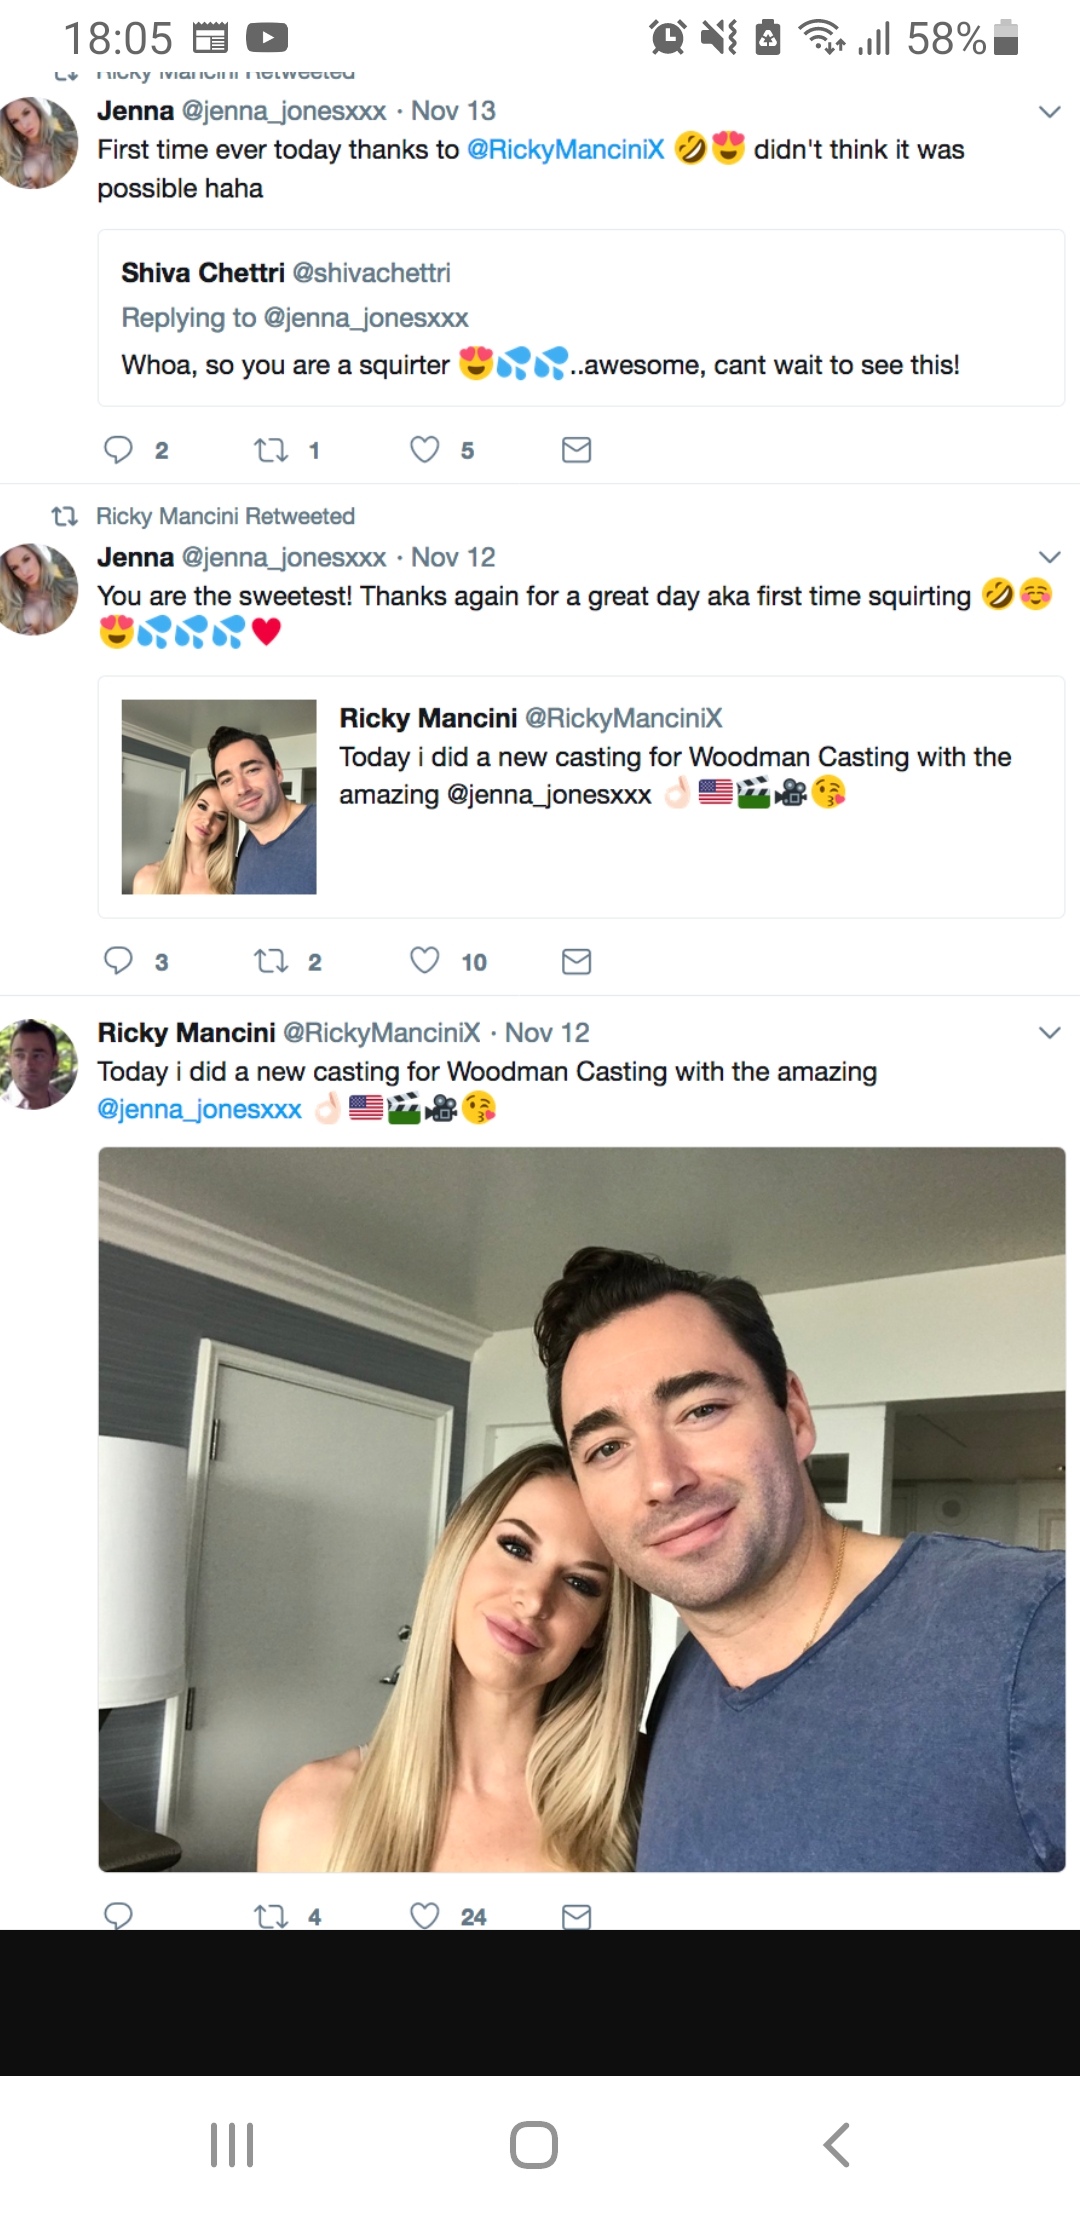Image resolution: width=1080 pixels, height=2220 pixels.
Task: Like the Nov 12 tweet with 10 likes
Action: pos(425,961)
